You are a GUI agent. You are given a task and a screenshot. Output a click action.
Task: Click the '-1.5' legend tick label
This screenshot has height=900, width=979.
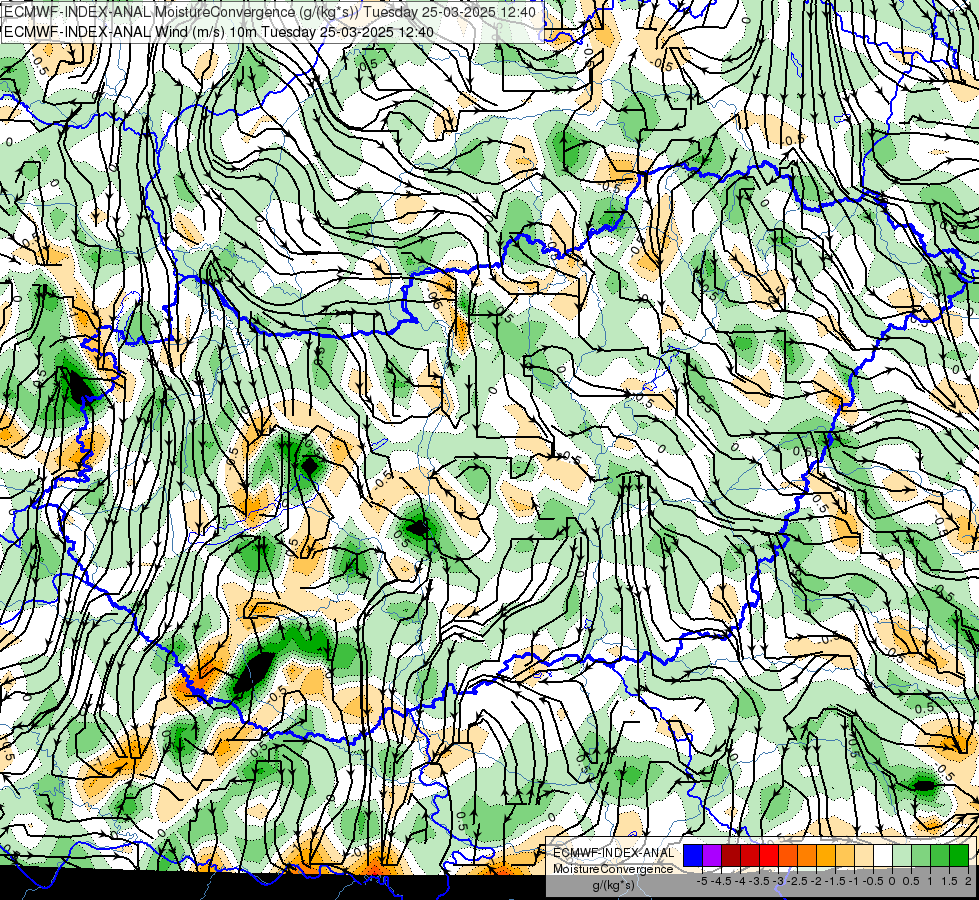835,881
